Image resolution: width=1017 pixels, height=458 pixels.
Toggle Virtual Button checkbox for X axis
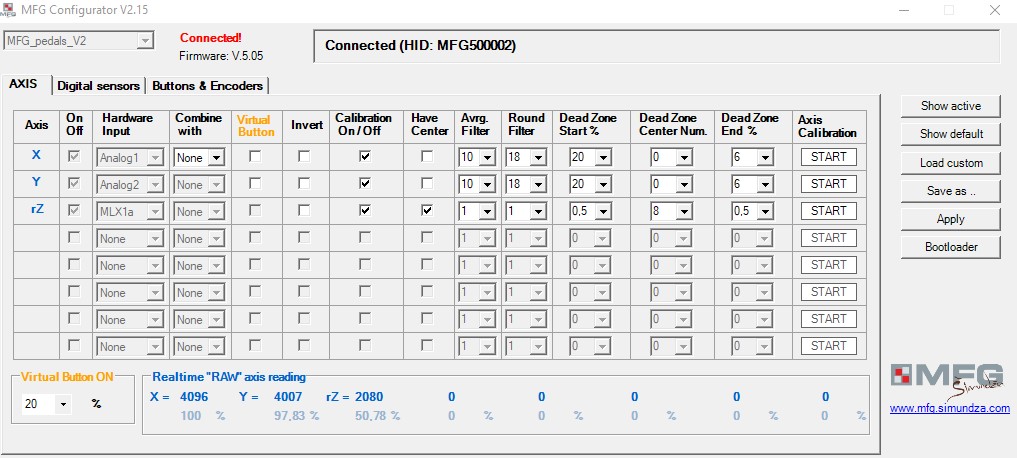[x=256, y=157]
